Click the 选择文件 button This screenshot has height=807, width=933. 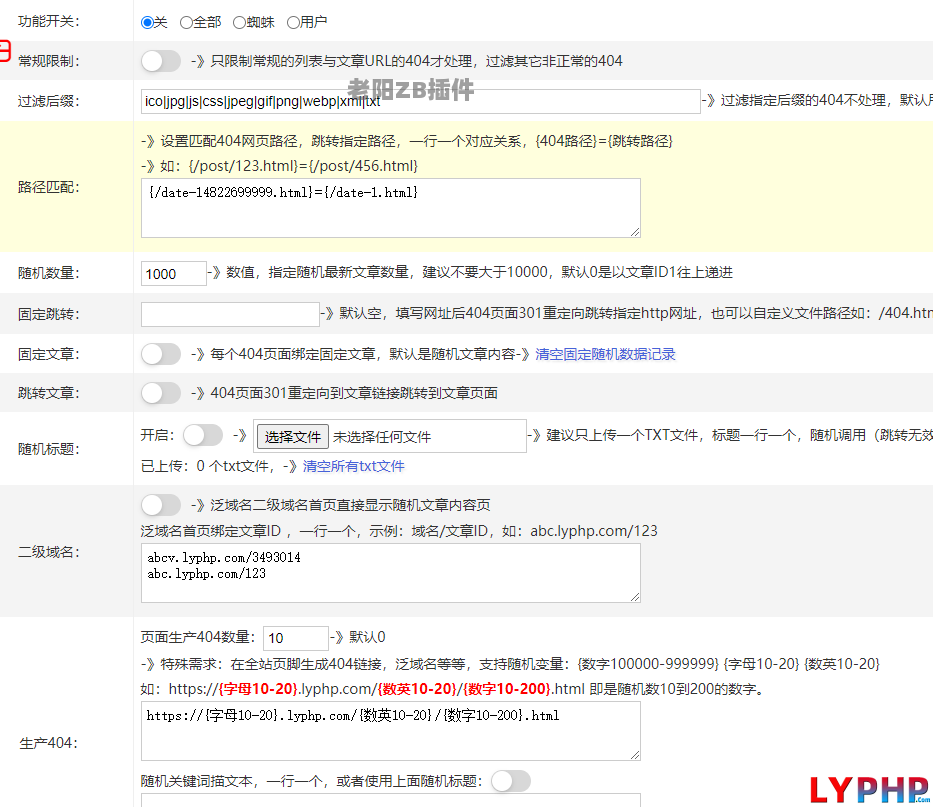292,437
